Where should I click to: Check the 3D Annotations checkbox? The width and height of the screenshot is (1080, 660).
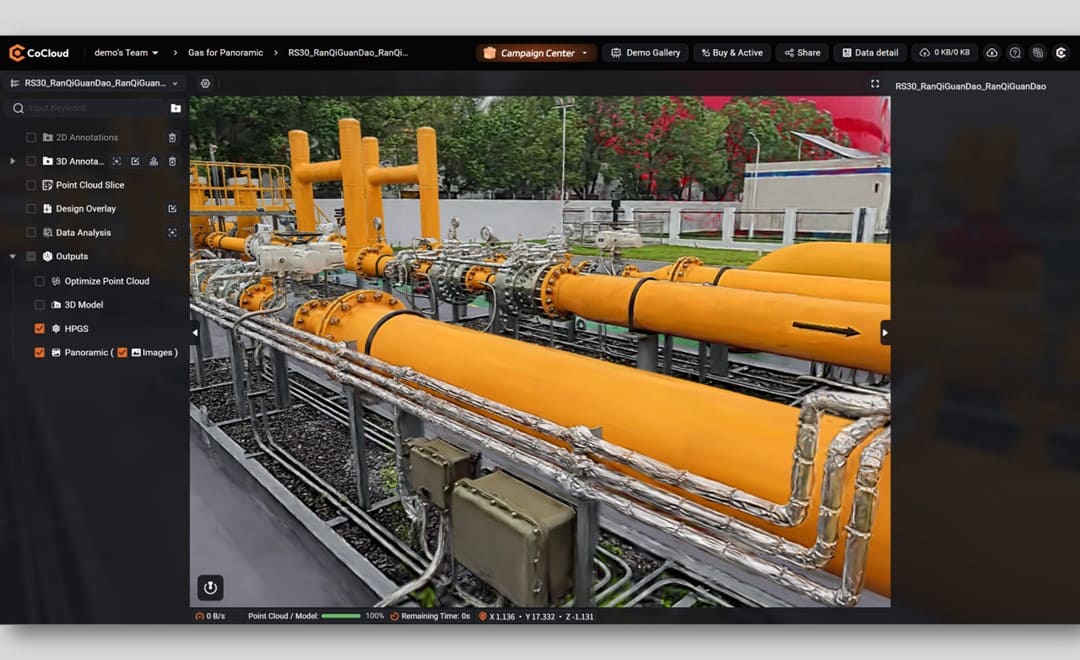pyautogui.click(x=31, y=161)
